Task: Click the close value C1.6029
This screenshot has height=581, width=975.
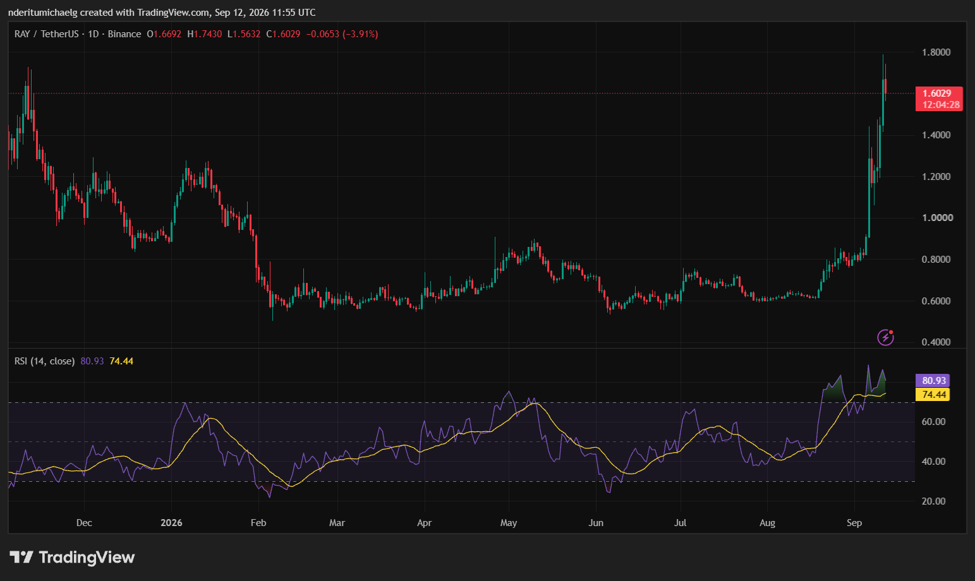Action: click(284, 34)
